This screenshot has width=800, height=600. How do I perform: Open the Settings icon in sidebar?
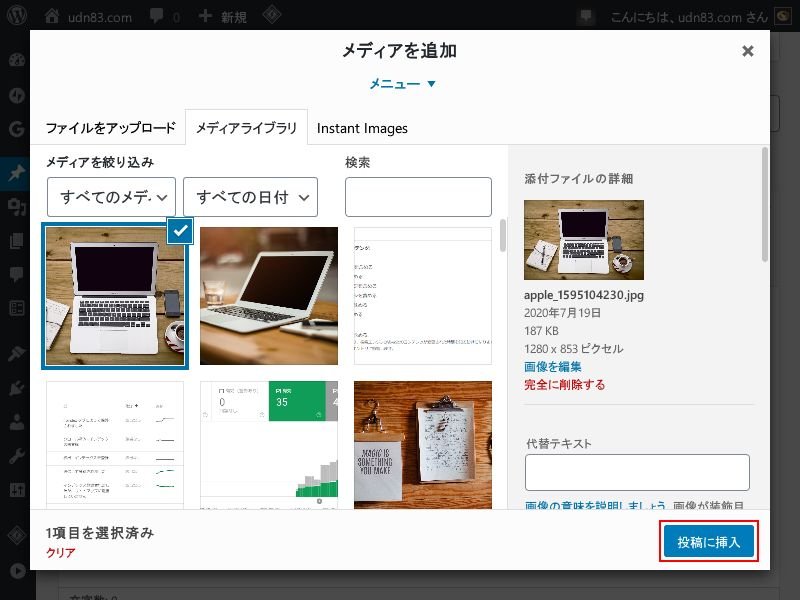16,490
